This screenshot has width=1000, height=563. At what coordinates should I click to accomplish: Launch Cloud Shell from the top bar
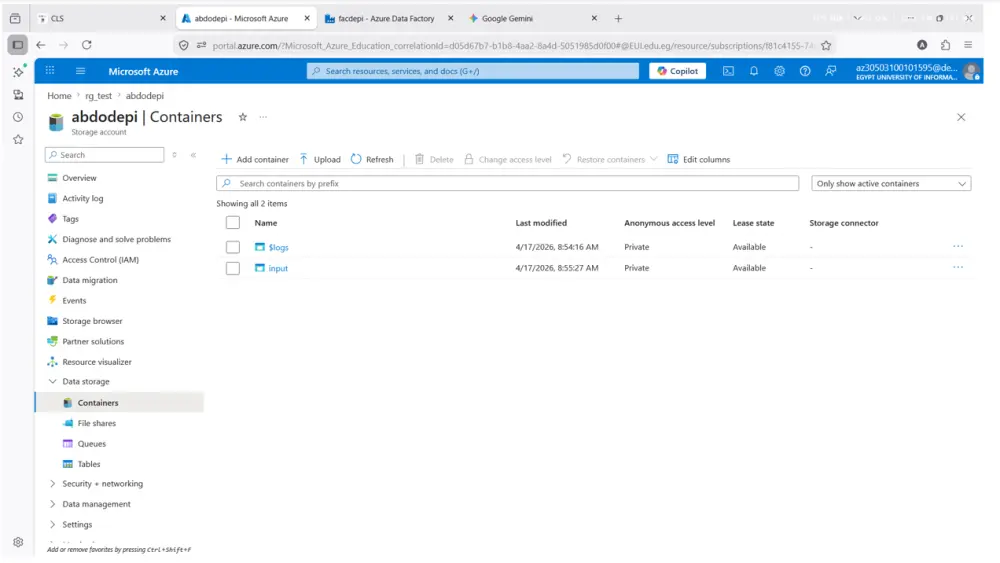728,71
